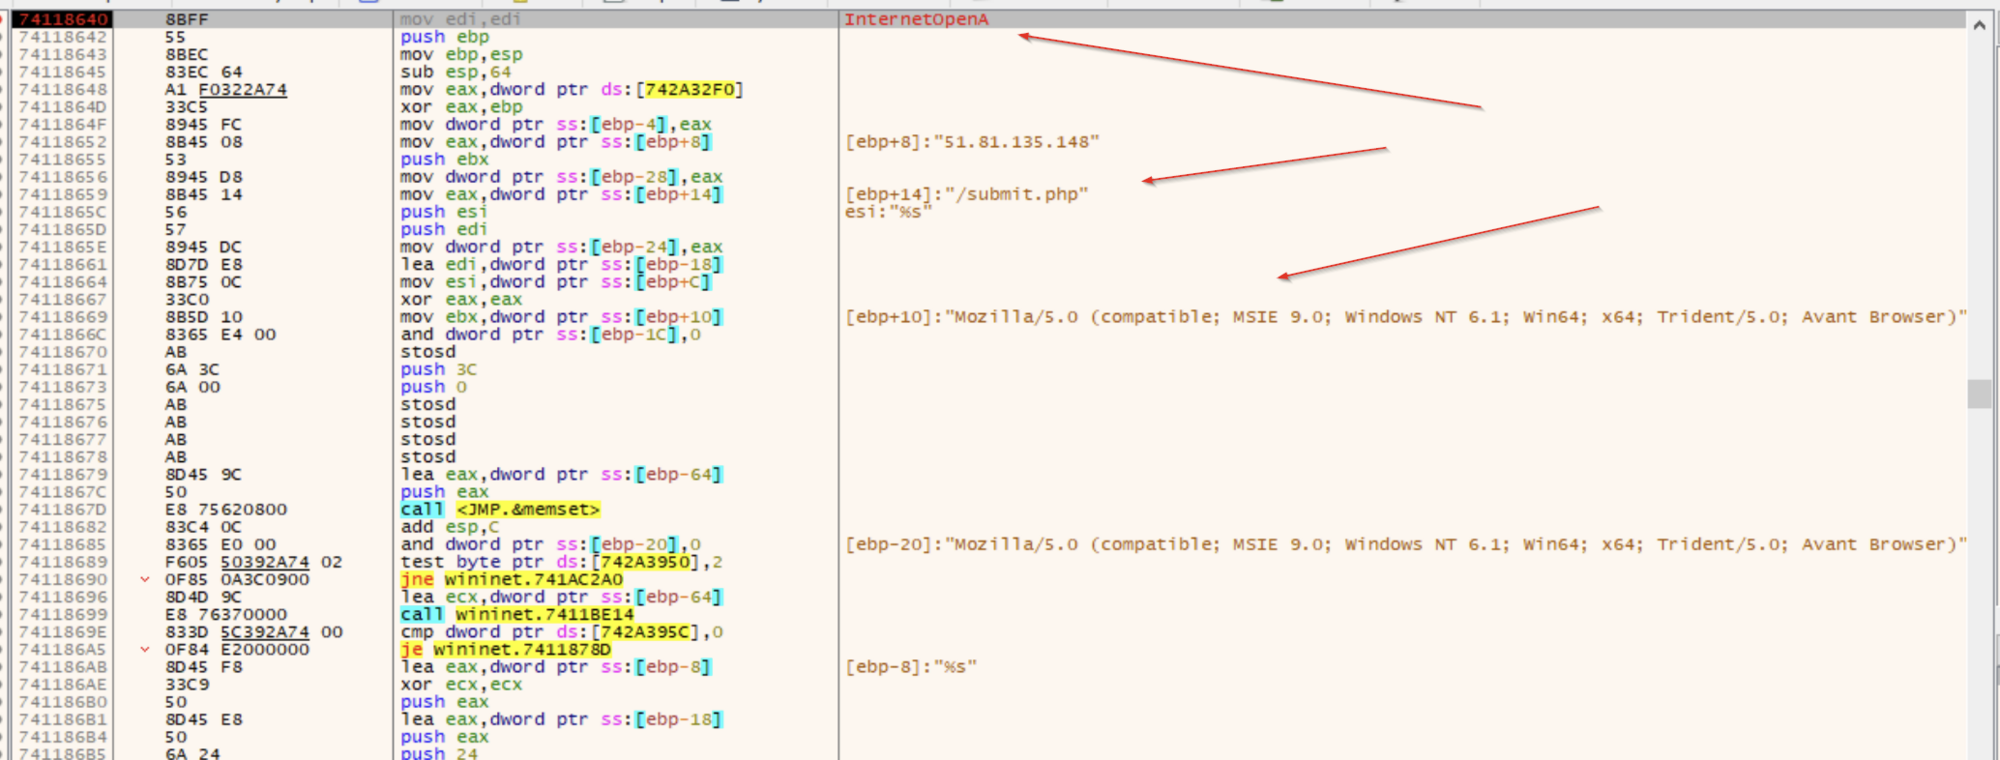Image resolution: width=2000 pixels, height=760 pixels.
Task: Select the 'push edi' instruction
Action: click(x=445, y=229)
